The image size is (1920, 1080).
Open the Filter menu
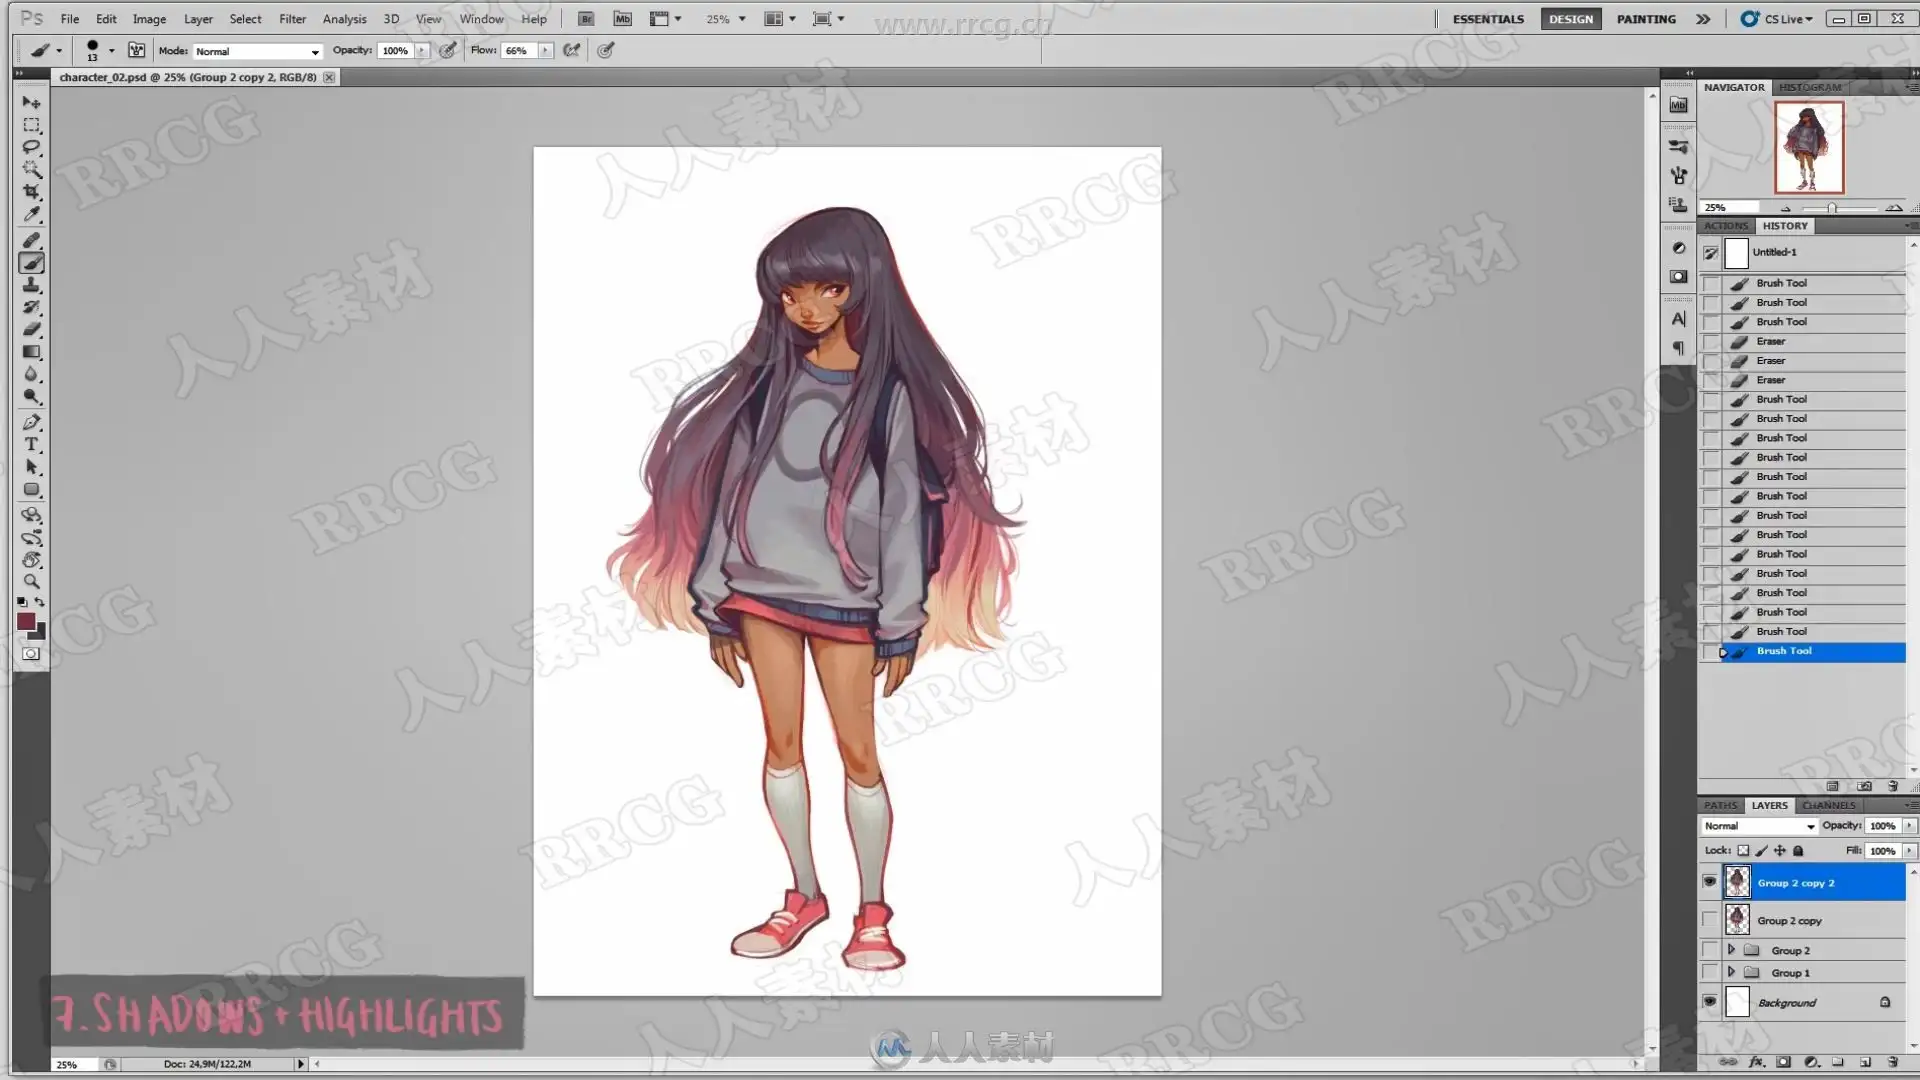tap(292, 19)
